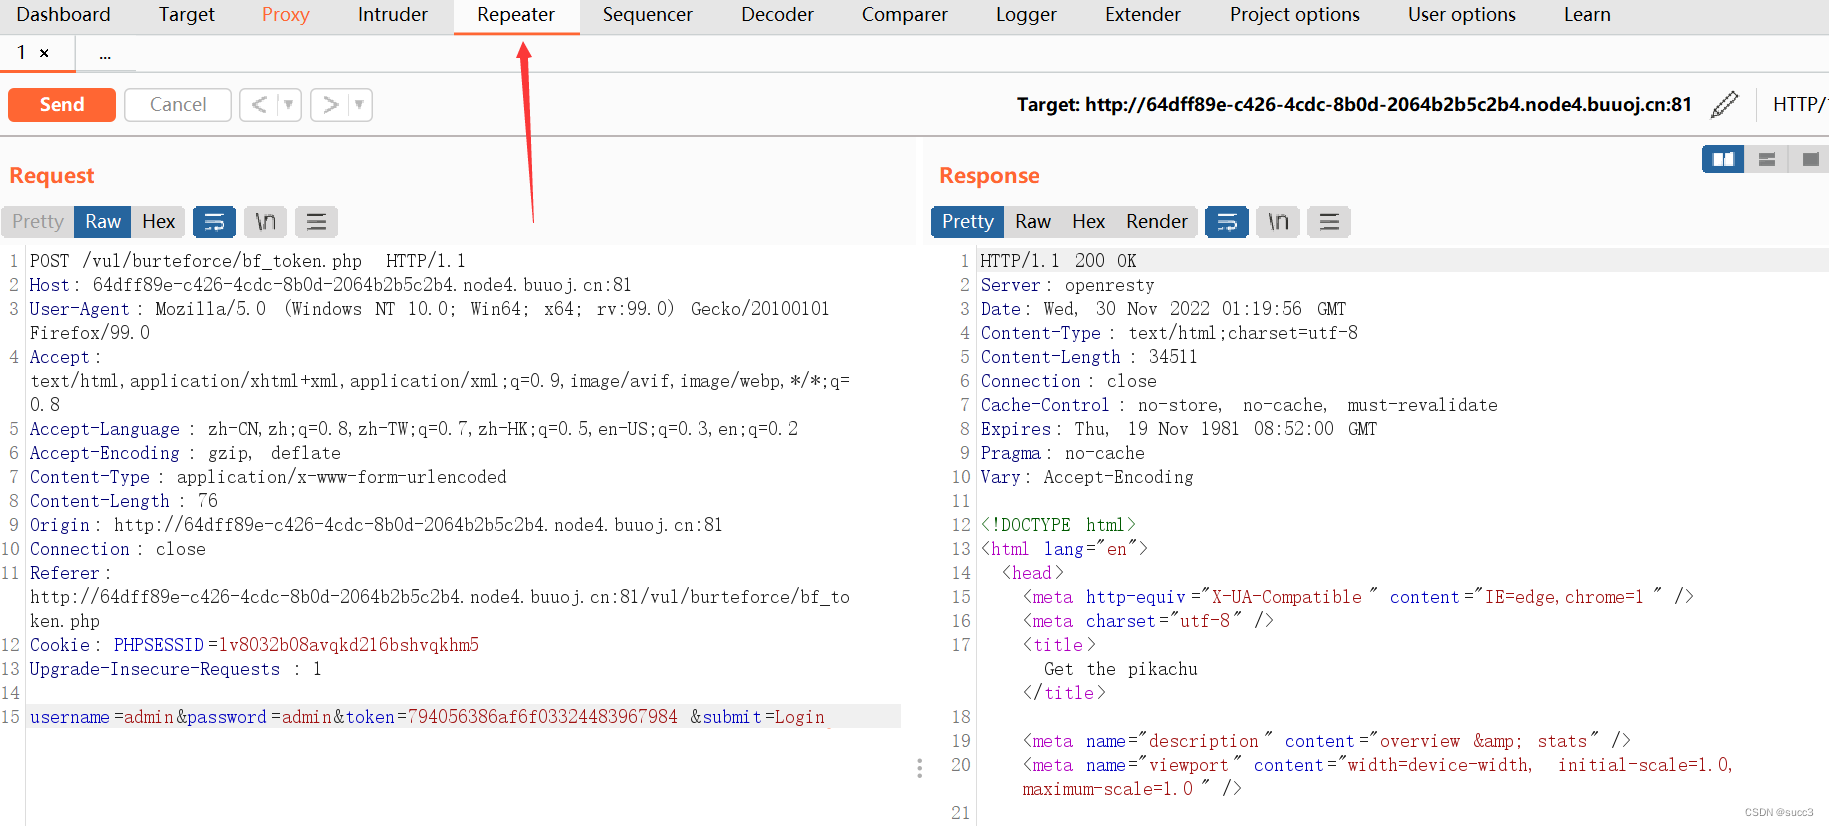
Task: Click the Pragma: no-cache header
Action: [1062, 453]
